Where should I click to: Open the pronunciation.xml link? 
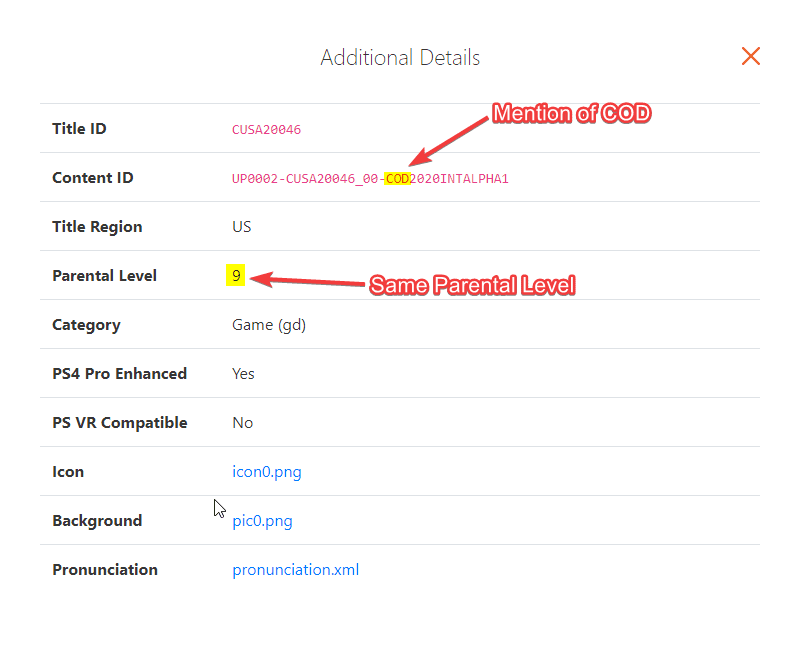(295, 570)
